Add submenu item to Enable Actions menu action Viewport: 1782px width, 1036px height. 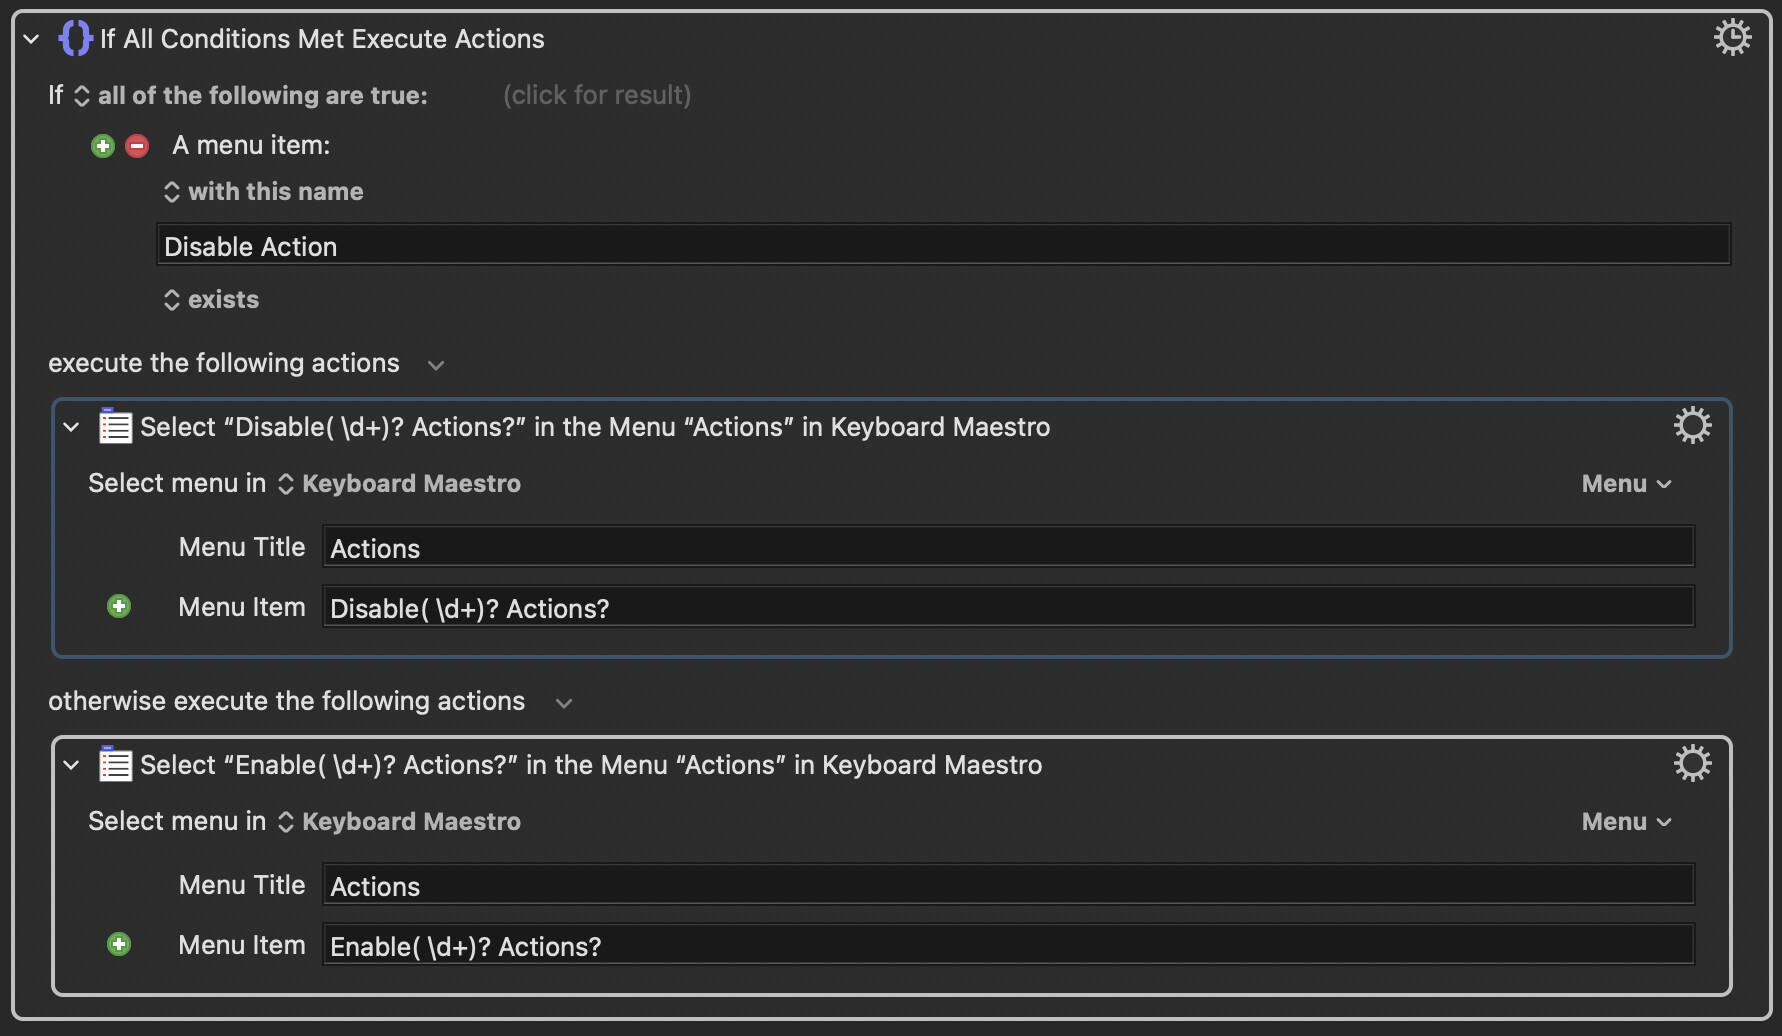click(x=119, y=945)
